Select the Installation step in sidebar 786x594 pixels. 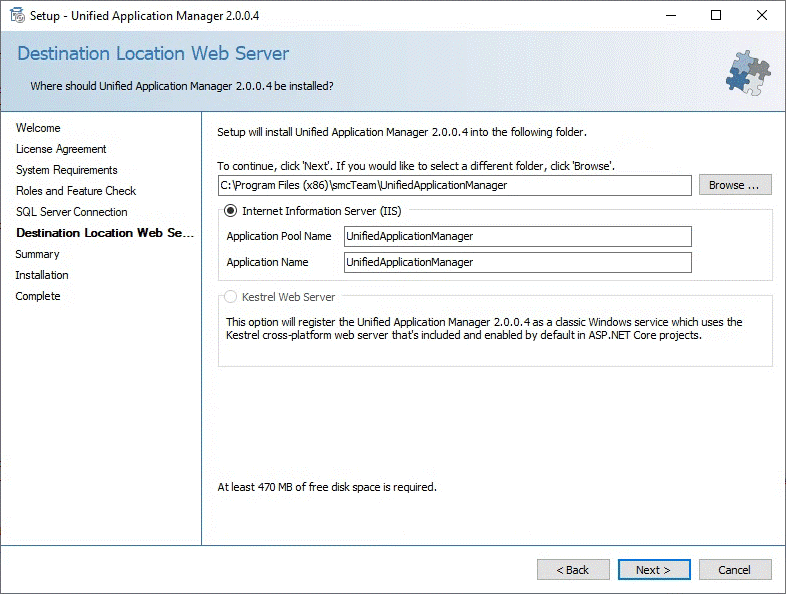(42, 275)
